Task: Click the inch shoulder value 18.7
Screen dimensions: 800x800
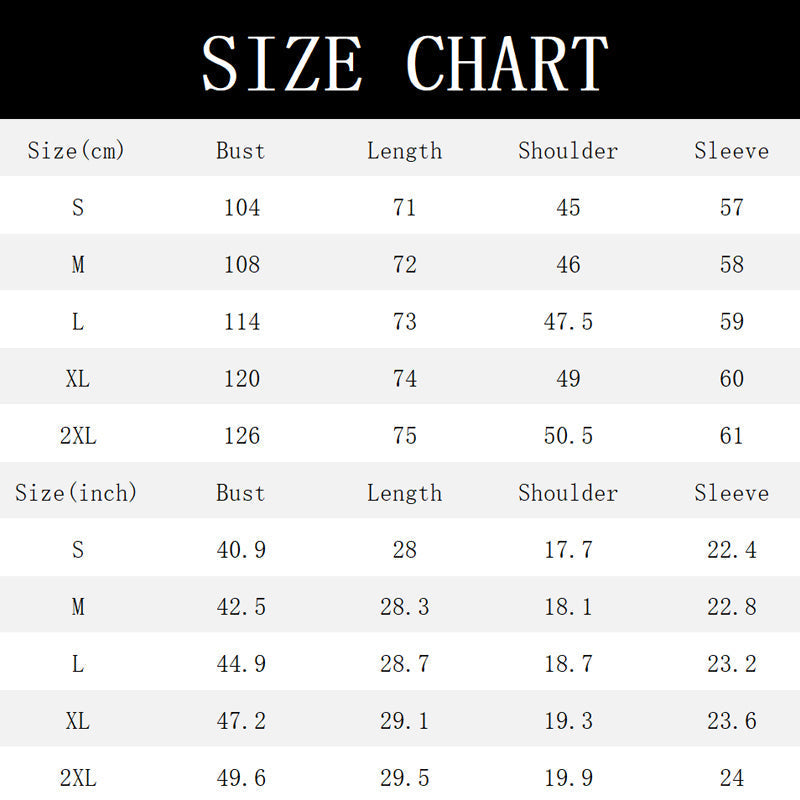Action: click(x=568, y=664)
